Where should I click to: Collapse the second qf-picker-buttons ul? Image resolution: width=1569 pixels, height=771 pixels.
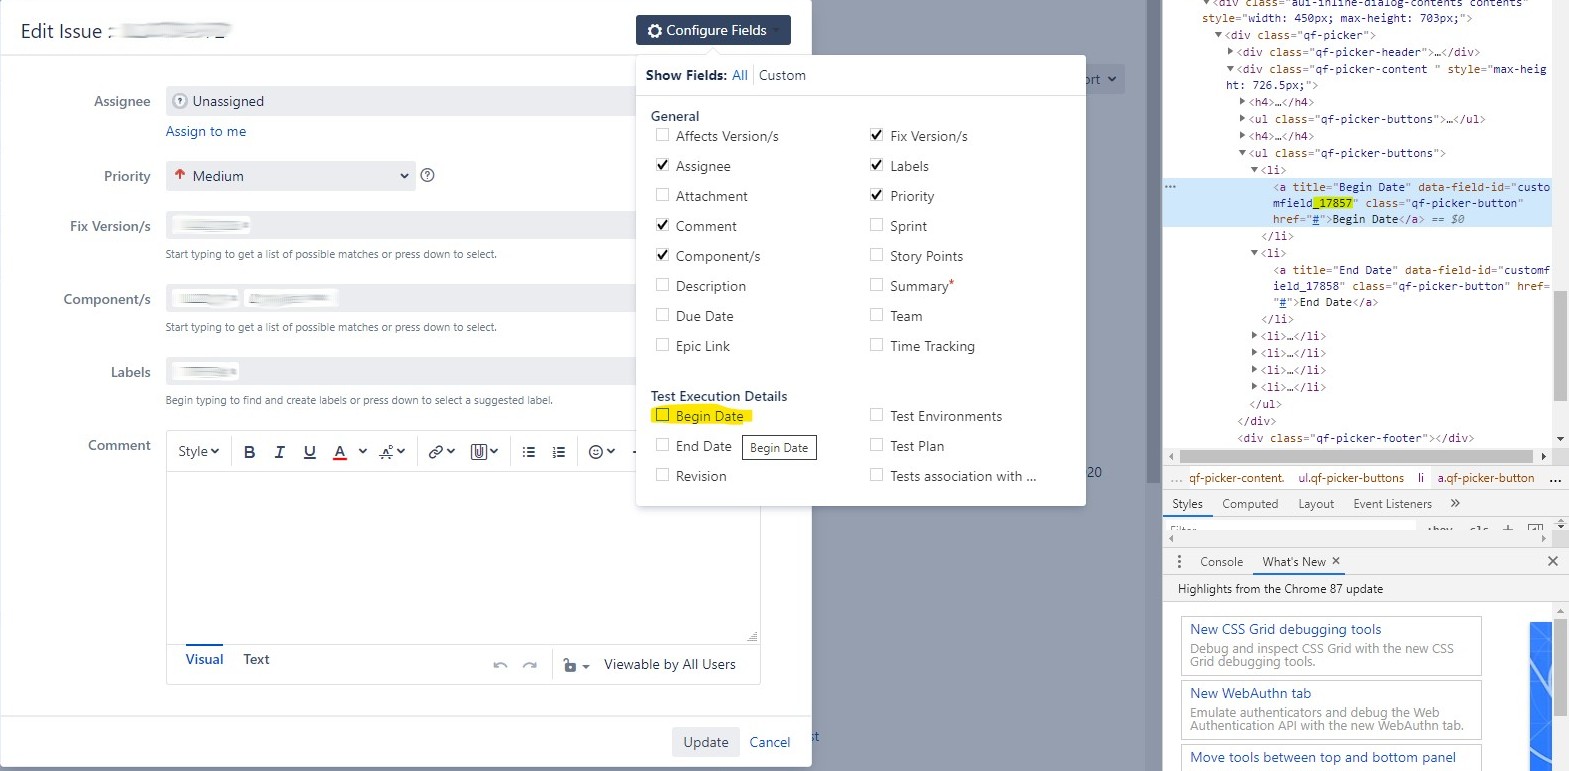click(x=1242, y=153)
